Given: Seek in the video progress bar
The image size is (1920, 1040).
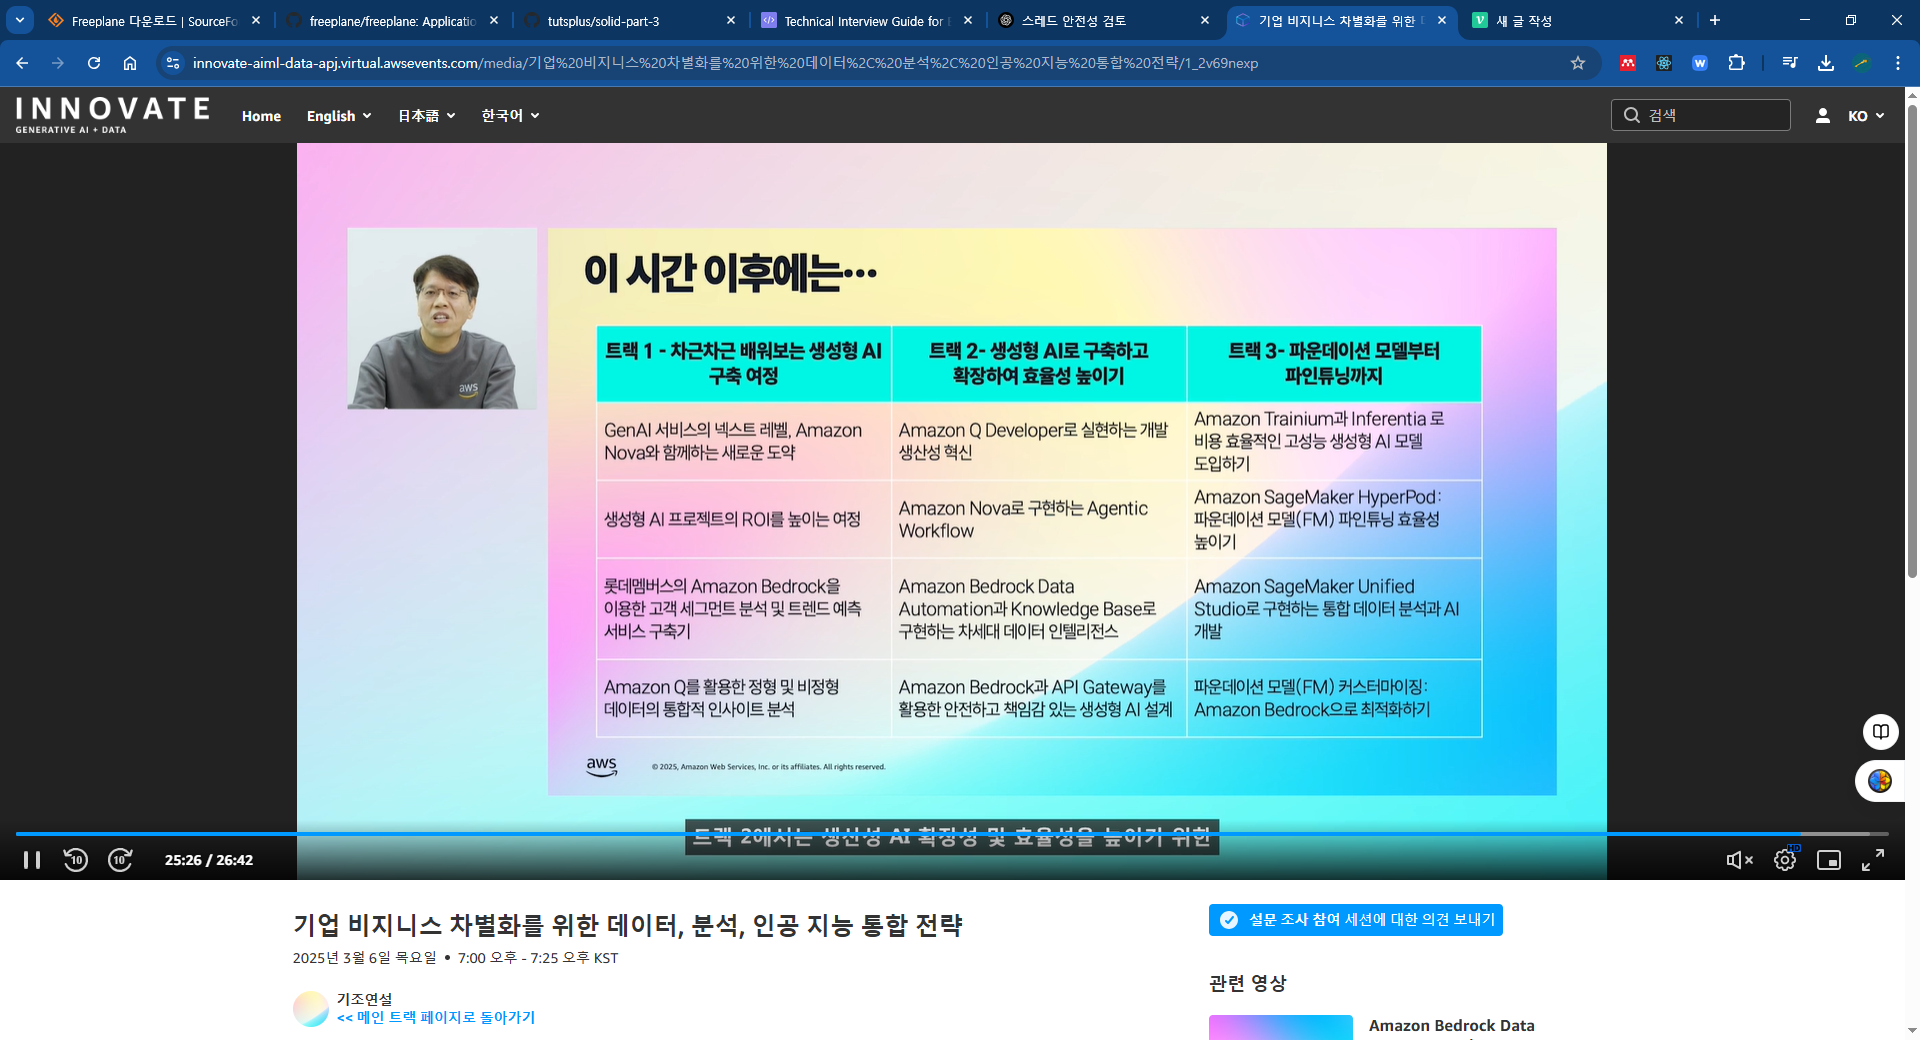Looking at the screenshot, I should 952,833.
